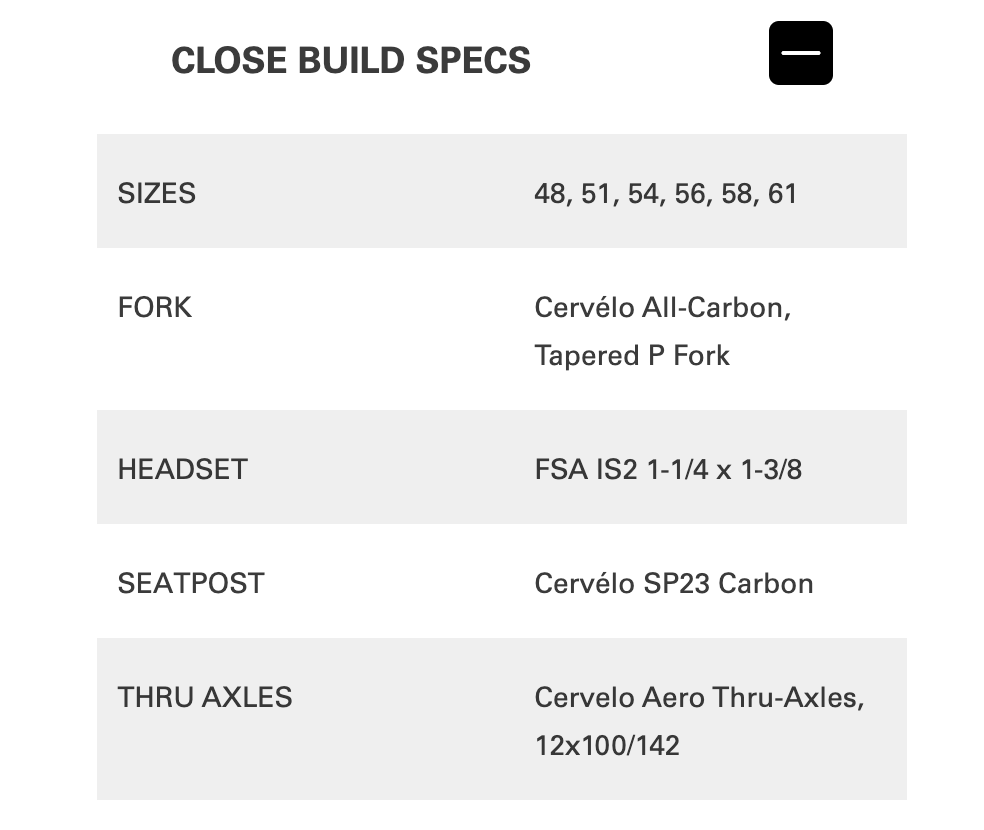This screenshot has width=984, height=830.
Task: Click size 56 in the sizes list
Action: 690,193
